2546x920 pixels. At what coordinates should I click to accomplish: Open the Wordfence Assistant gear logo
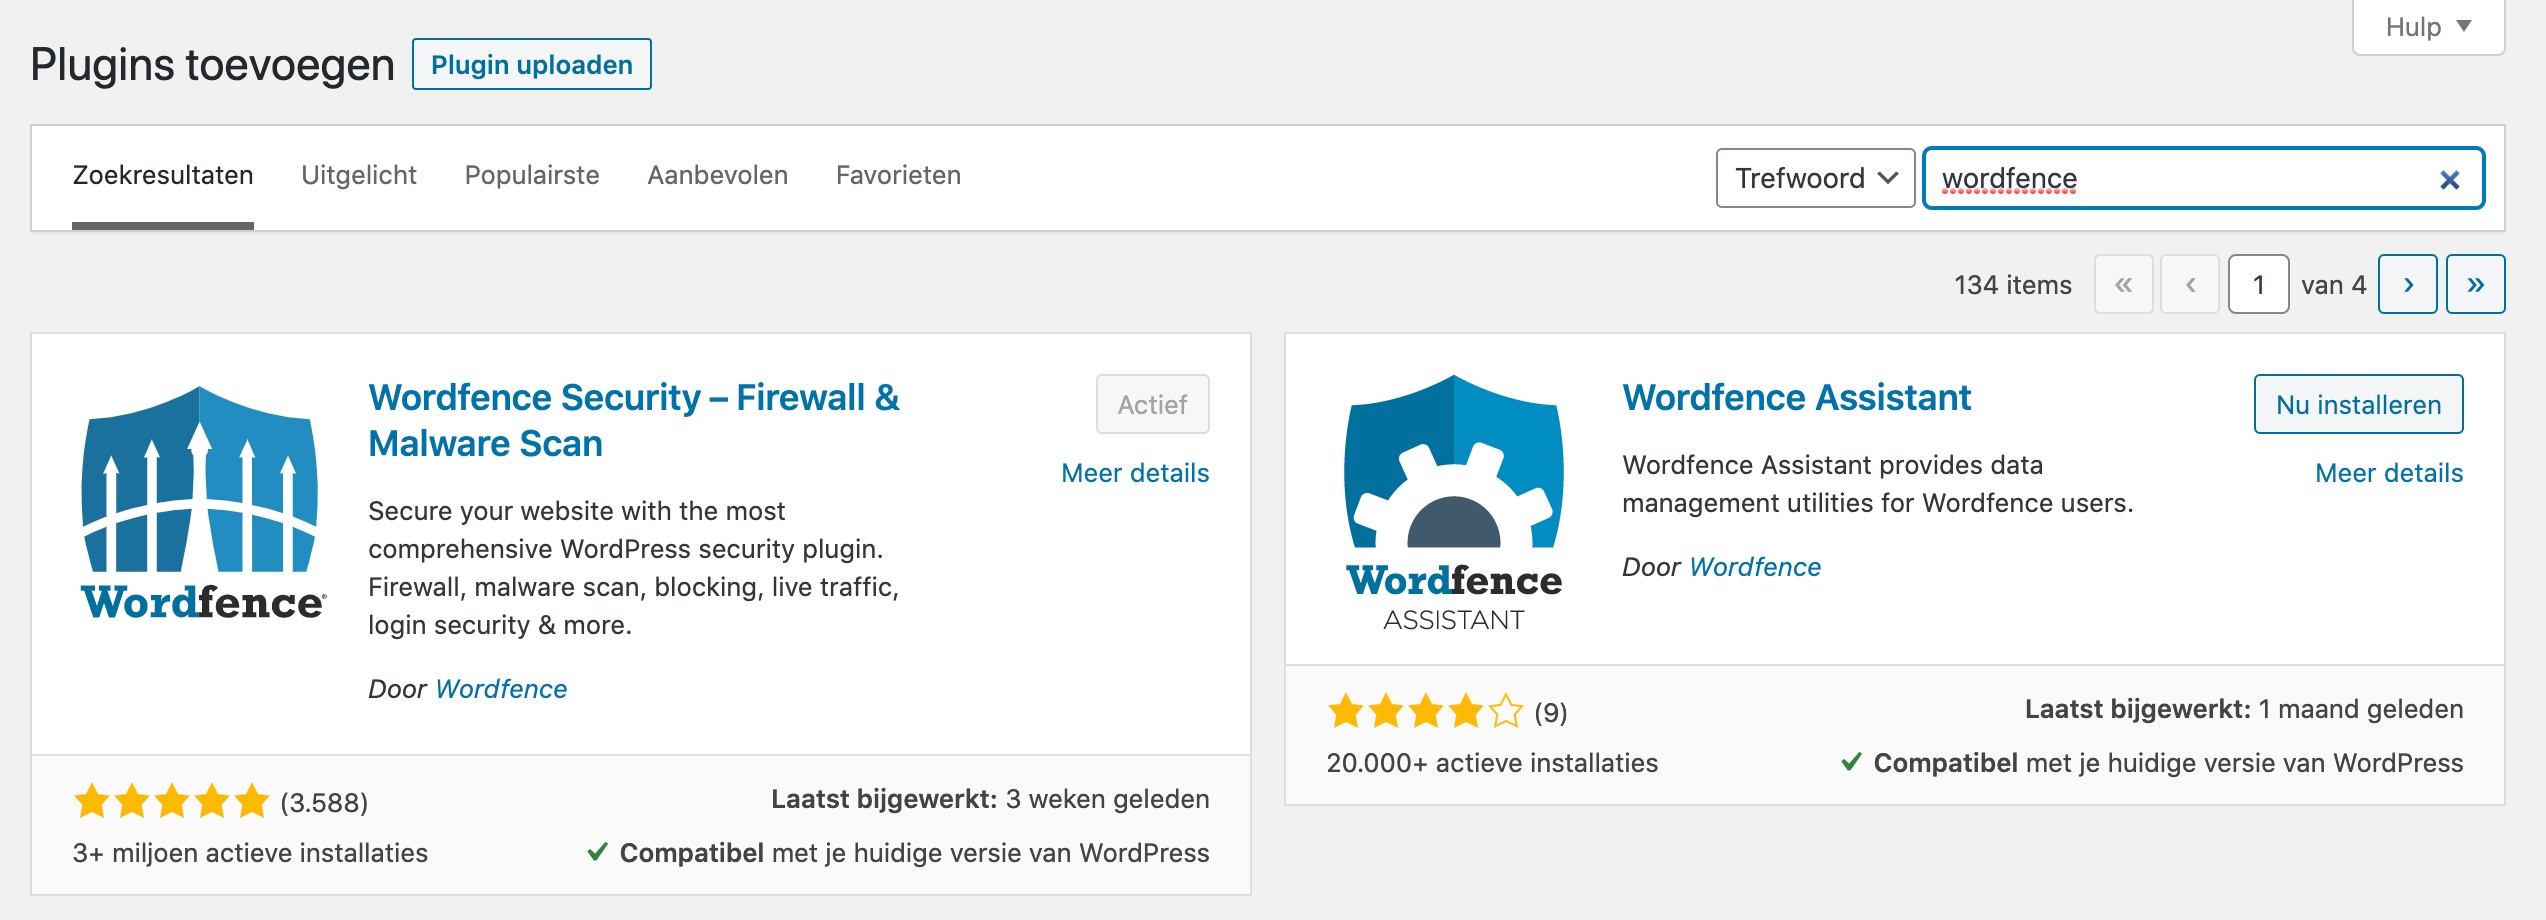tap(1453, 503)
